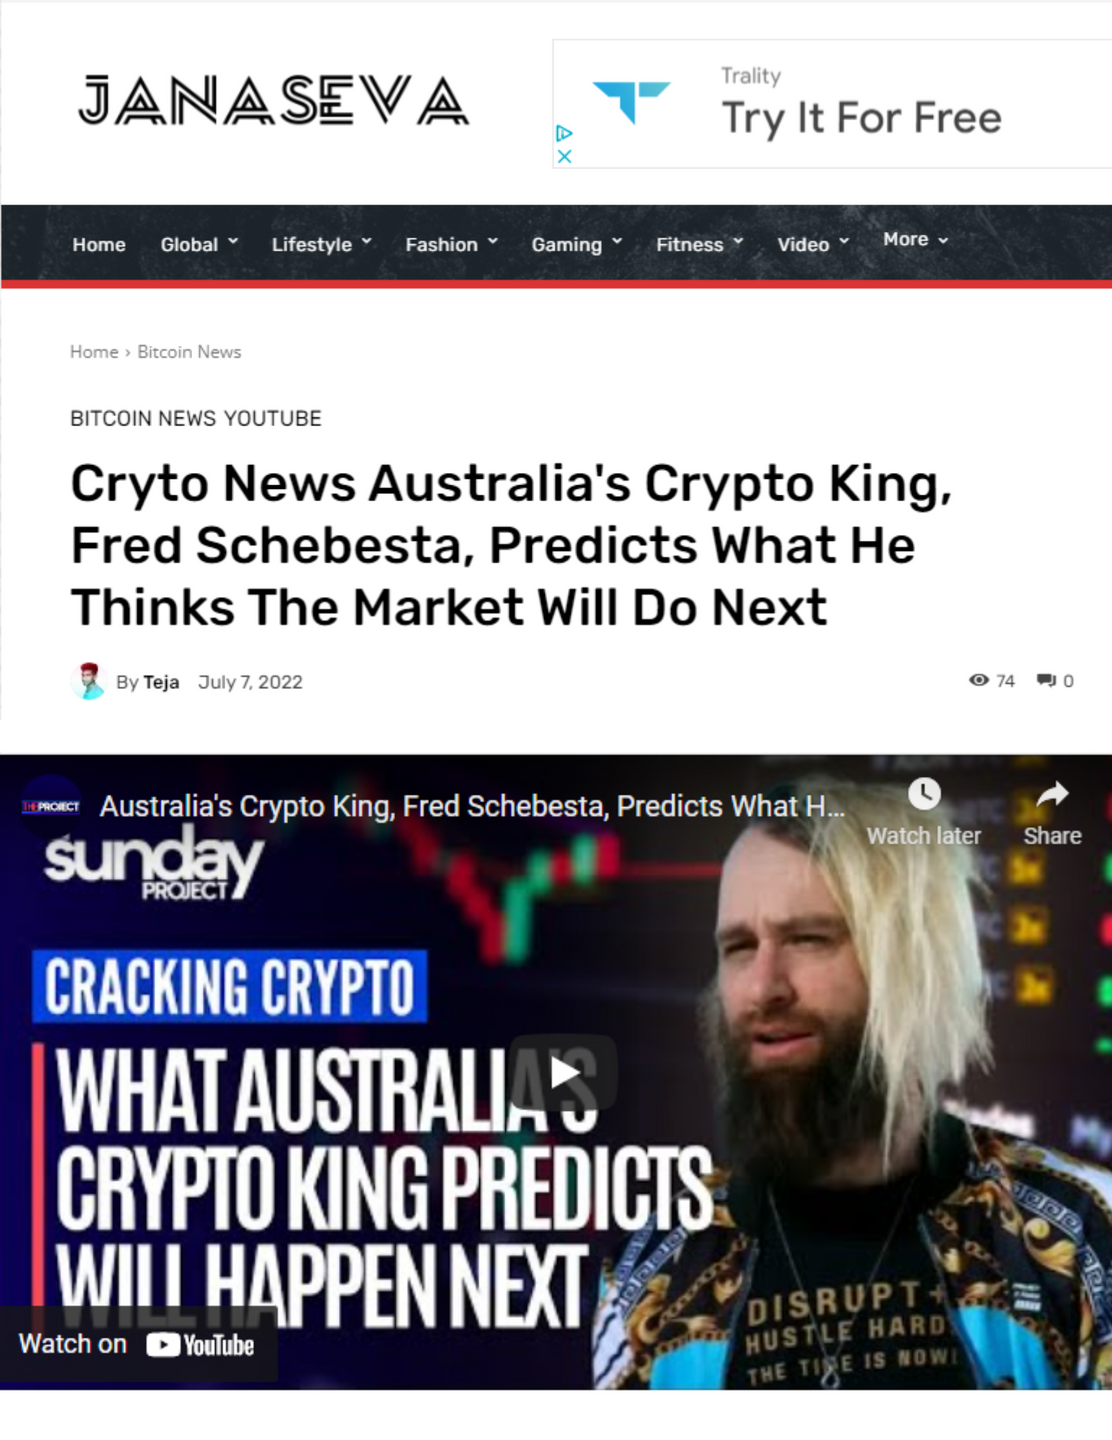
Task: Click the Janaseva site logo
Action: 274,101
